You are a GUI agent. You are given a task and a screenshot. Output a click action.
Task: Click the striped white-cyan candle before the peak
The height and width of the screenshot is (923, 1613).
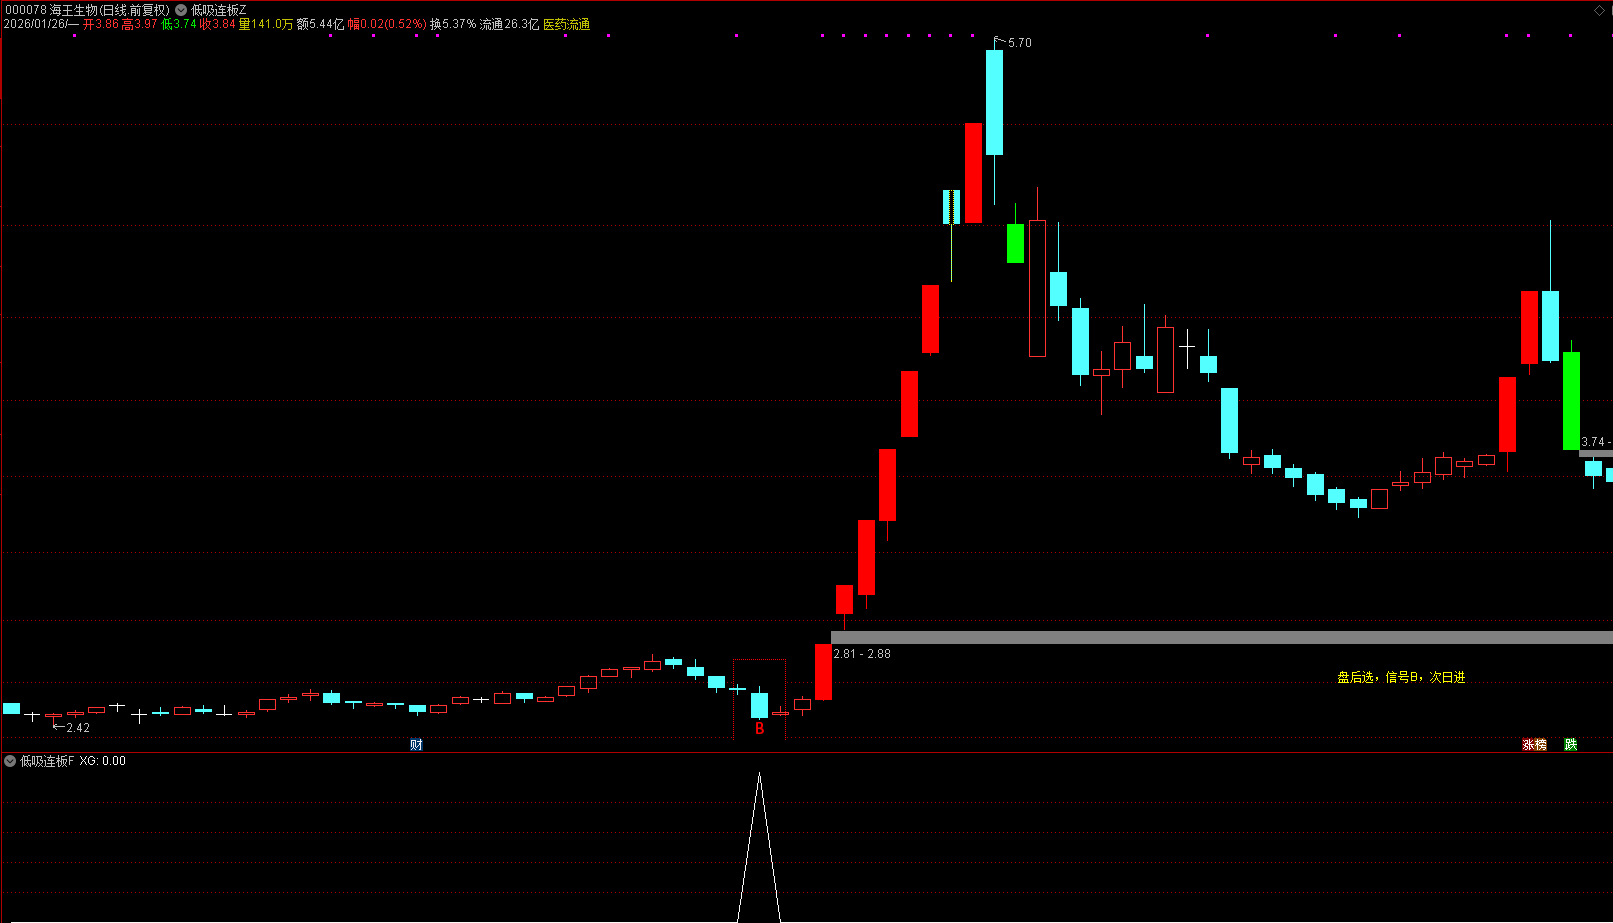[951, 207]
